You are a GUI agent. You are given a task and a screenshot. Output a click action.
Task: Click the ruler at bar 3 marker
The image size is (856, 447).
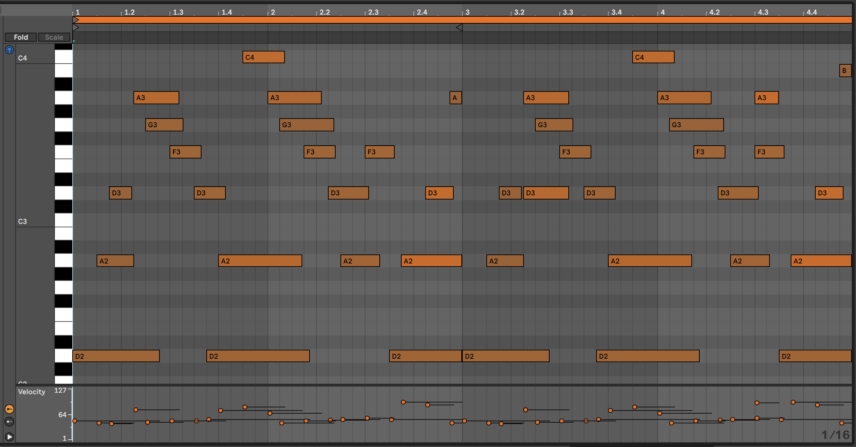click(466, 12)
